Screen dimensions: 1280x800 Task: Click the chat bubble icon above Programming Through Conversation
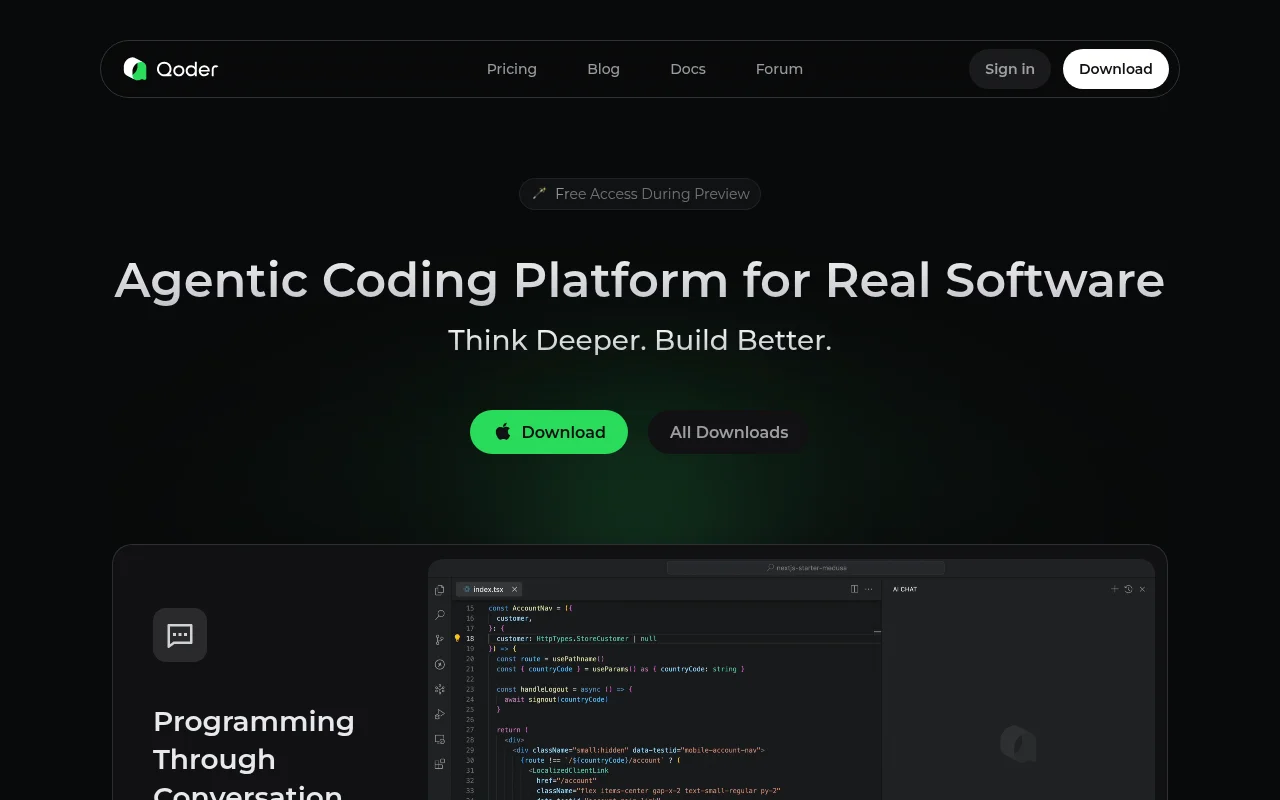tap(180, 635)
